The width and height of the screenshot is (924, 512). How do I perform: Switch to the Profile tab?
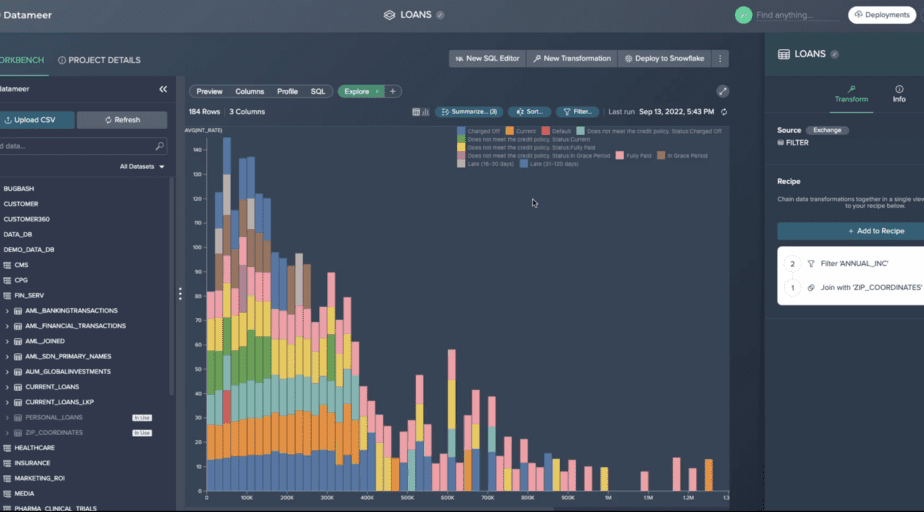[287, 91]
